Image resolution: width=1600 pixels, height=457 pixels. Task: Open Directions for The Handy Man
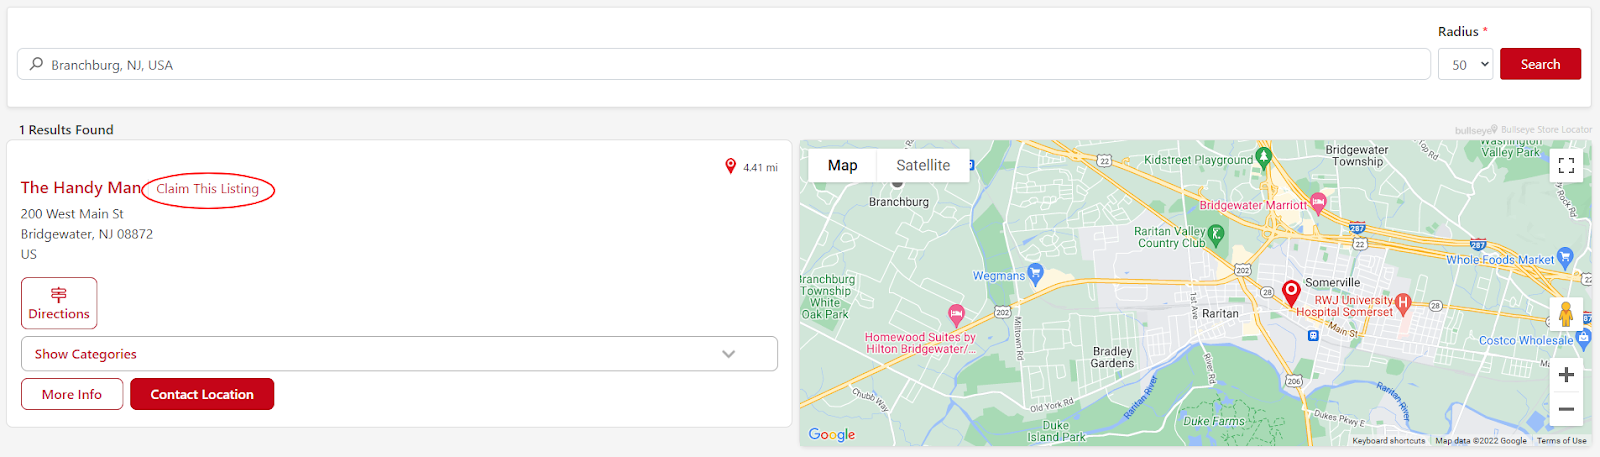pos(59,303)
